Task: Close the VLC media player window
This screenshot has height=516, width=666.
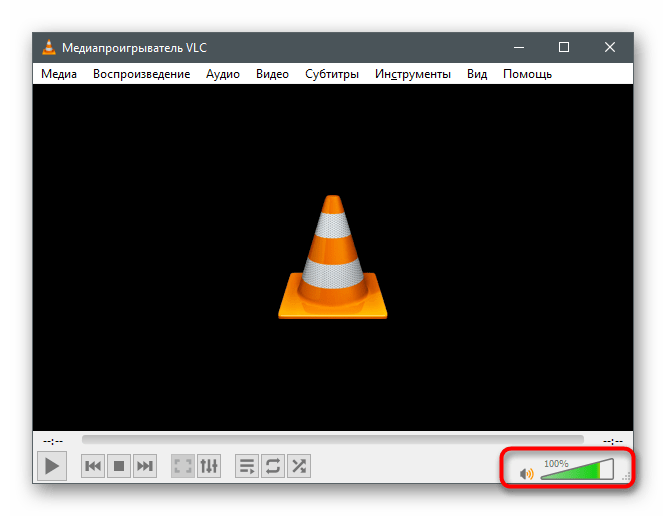Action: tap(610, 47)
